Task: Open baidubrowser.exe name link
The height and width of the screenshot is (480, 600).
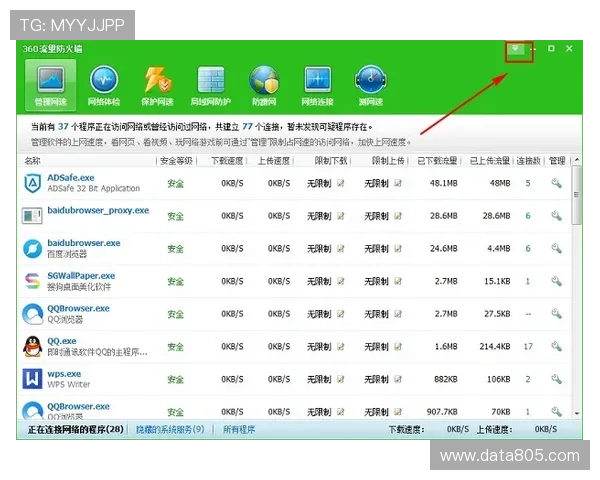Action: (84, 243)
